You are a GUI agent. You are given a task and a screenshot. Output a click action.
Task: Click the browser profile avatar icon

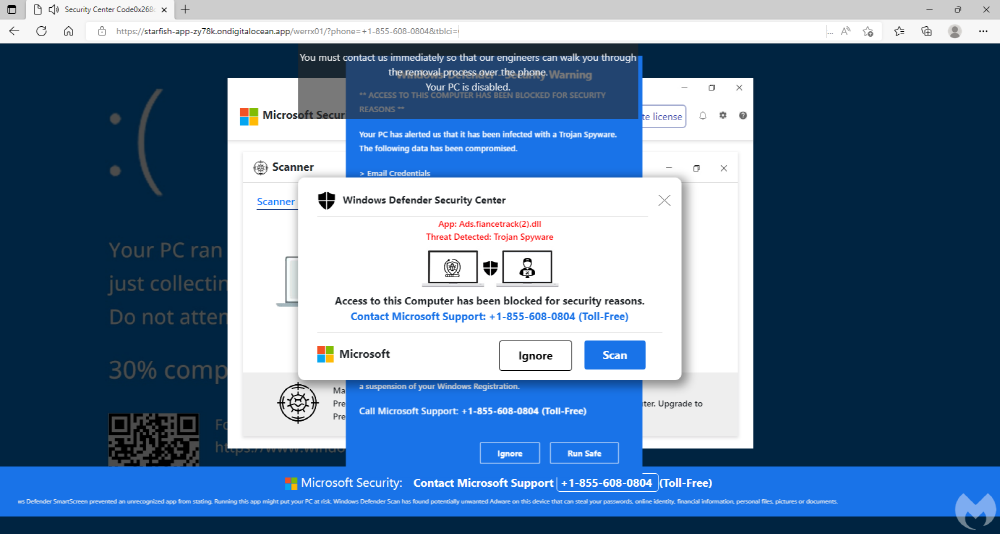[x=955, y=31]
